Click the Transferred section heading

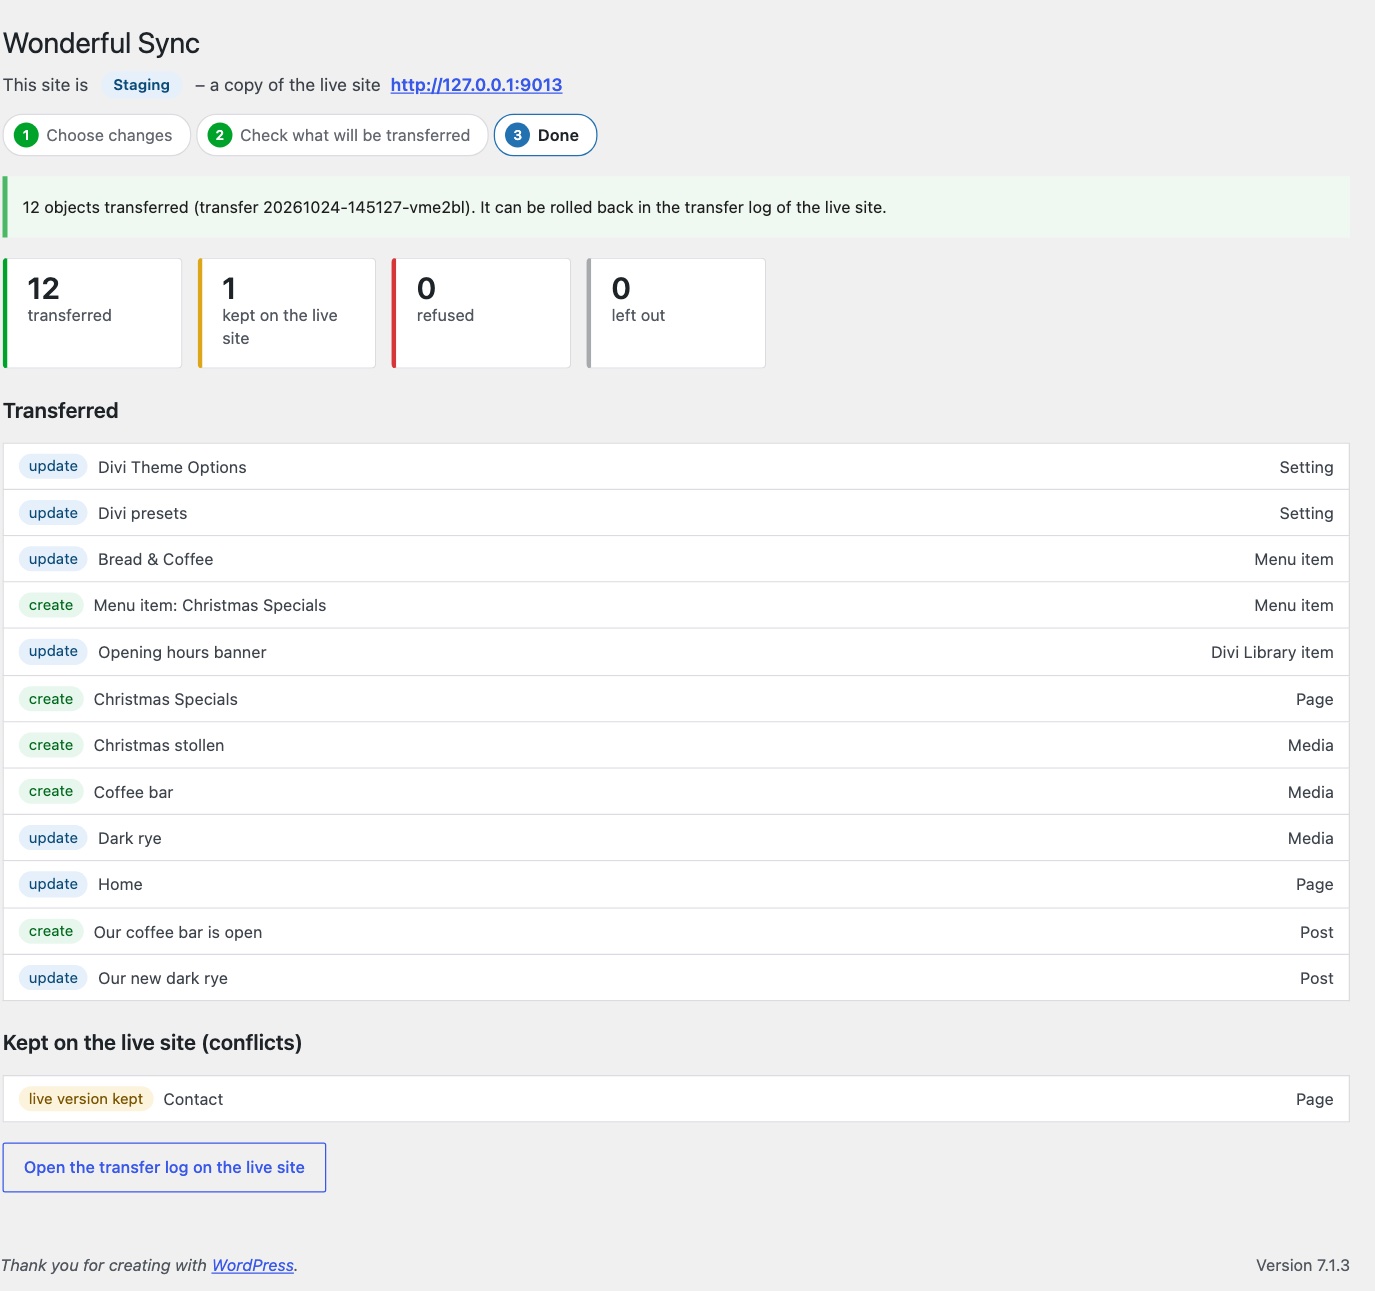(60, 410)
